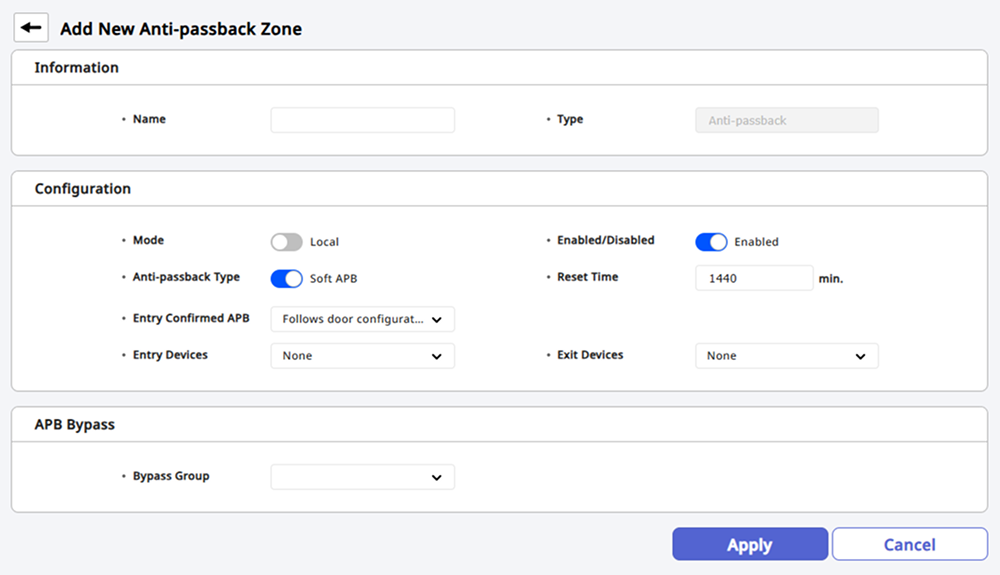
Task: Open the Exit Devices dropdown
Action: tap(786, 356)
